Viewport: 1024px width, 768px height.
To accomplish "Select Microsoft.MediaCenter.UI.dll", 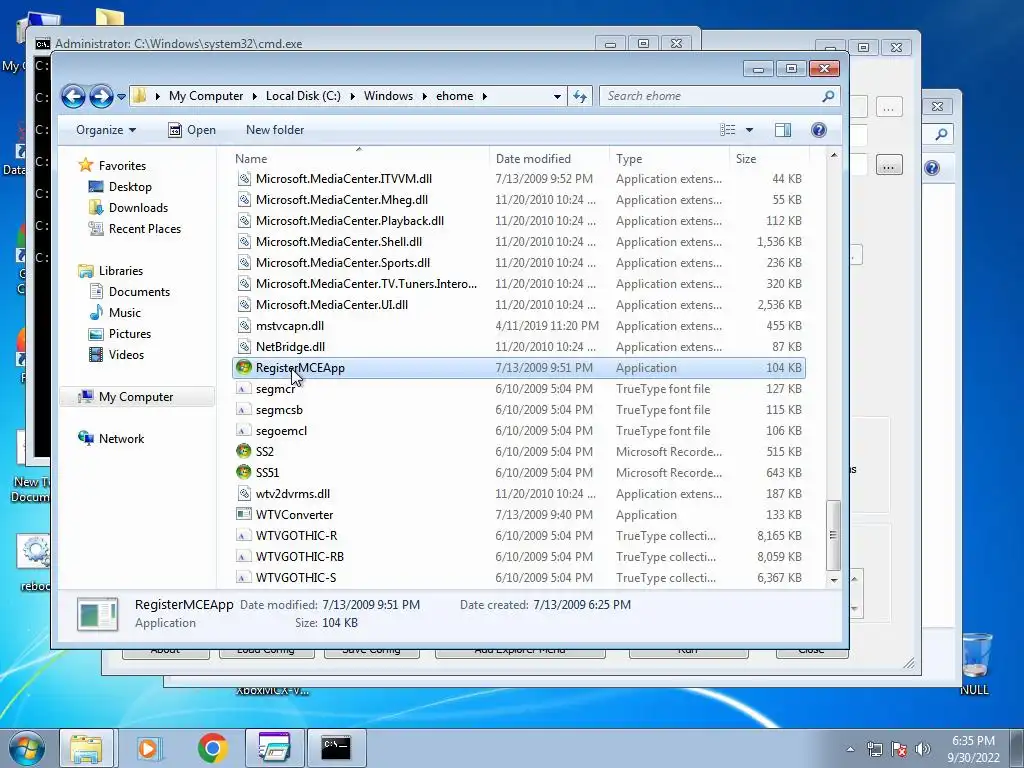I will (331, 305).
